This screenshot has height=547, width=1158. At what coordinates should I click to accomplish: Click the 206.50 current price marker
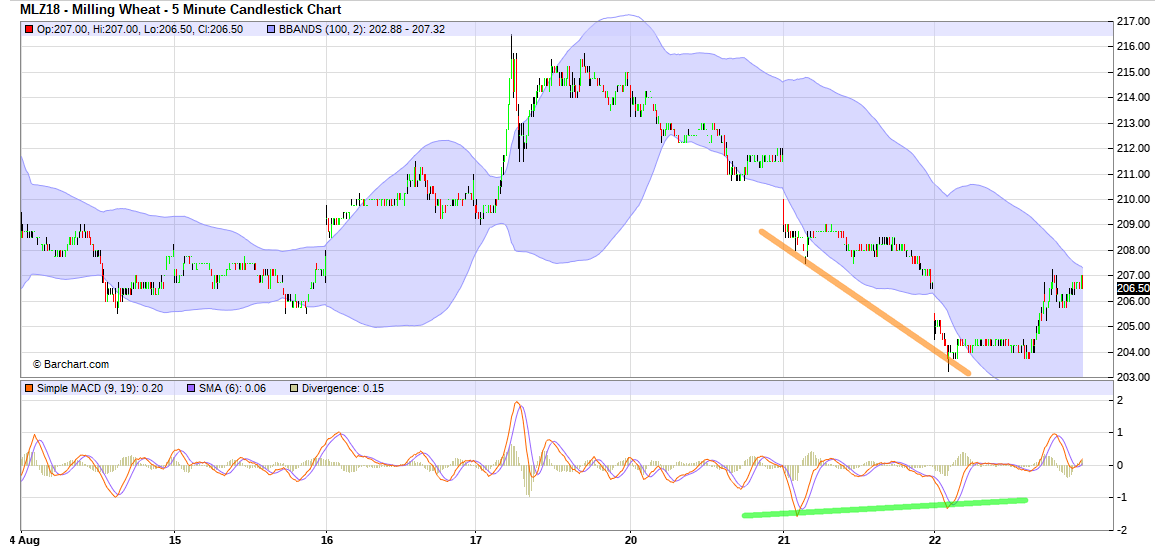point(1131,288)
